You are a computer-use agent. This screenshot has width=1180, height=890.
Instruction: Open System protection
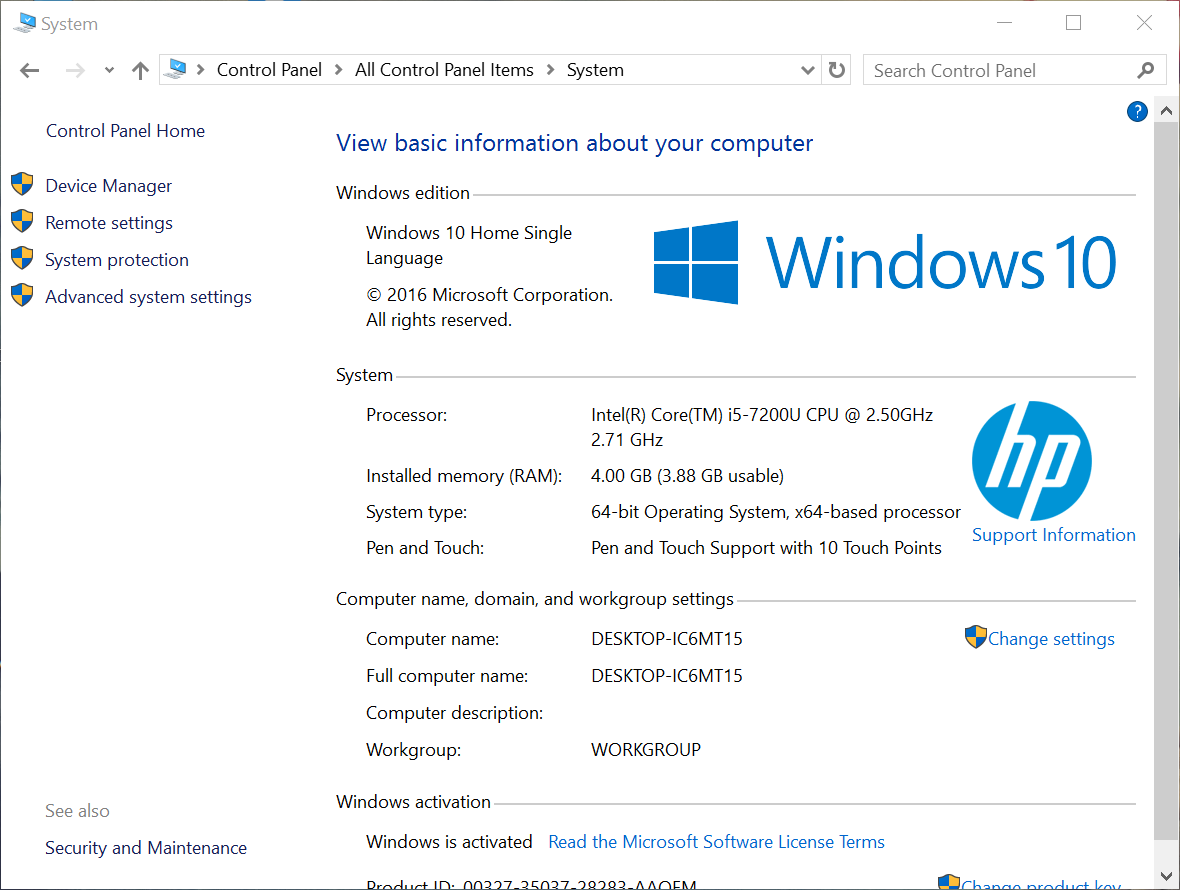pyautogui.click(x=117, y=260)
